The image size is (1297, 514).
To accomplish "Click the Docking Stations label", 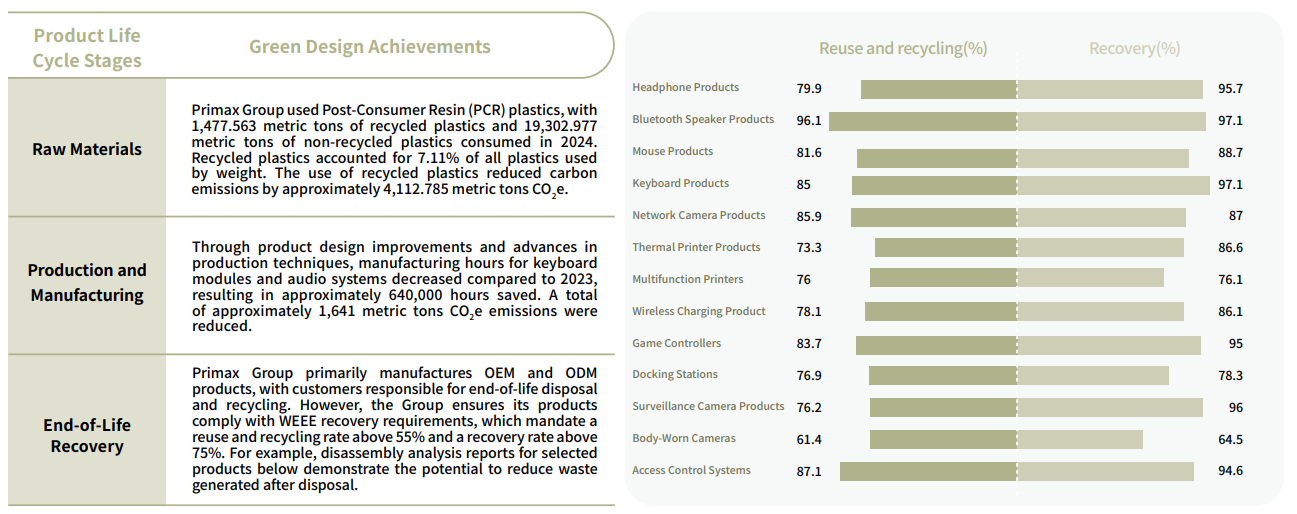I will click(675, 375).
